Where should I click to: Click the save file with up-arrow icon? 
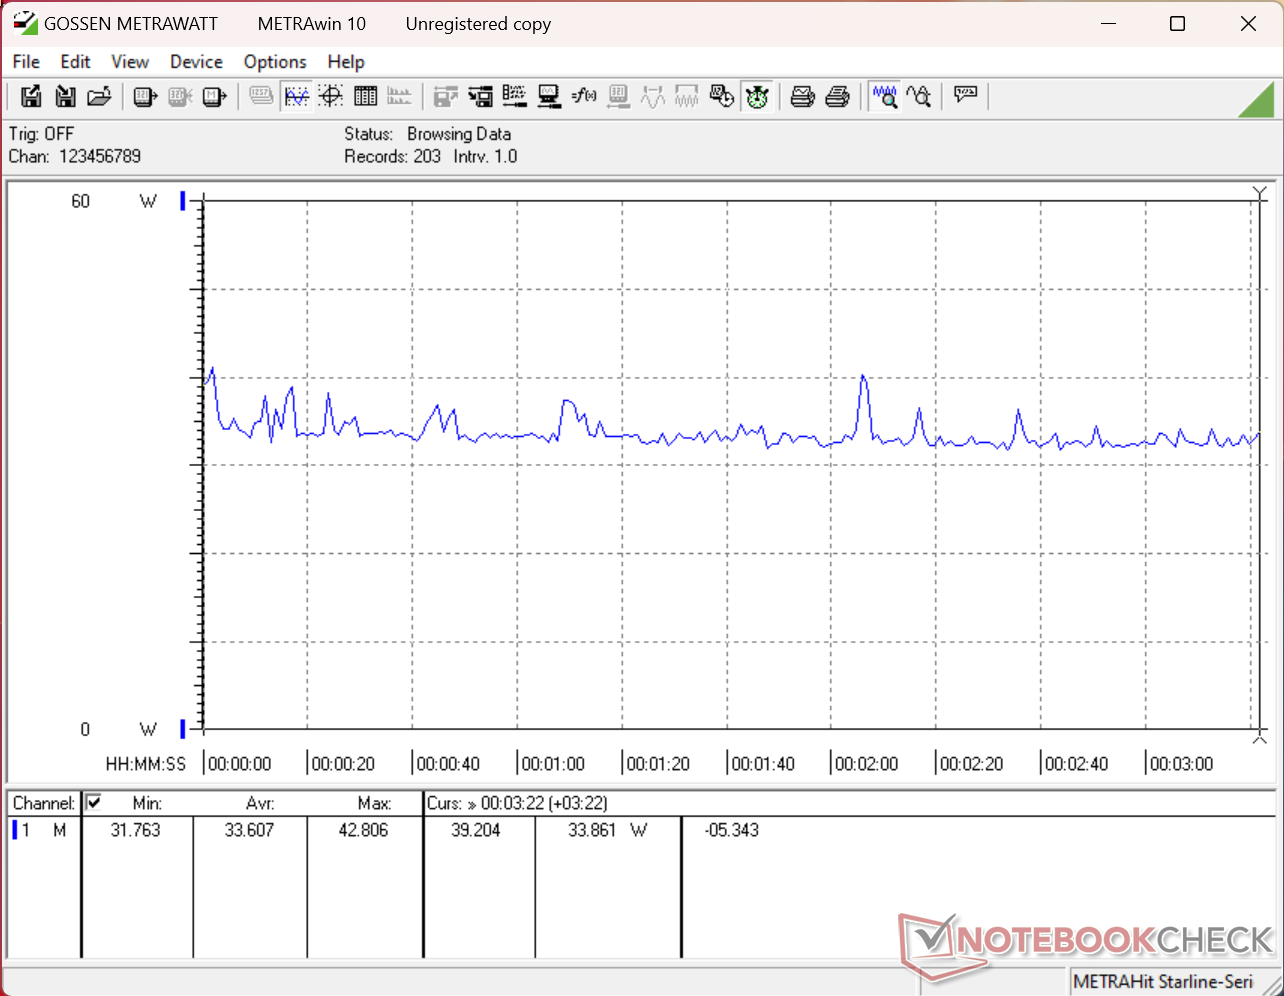point(32,97)
